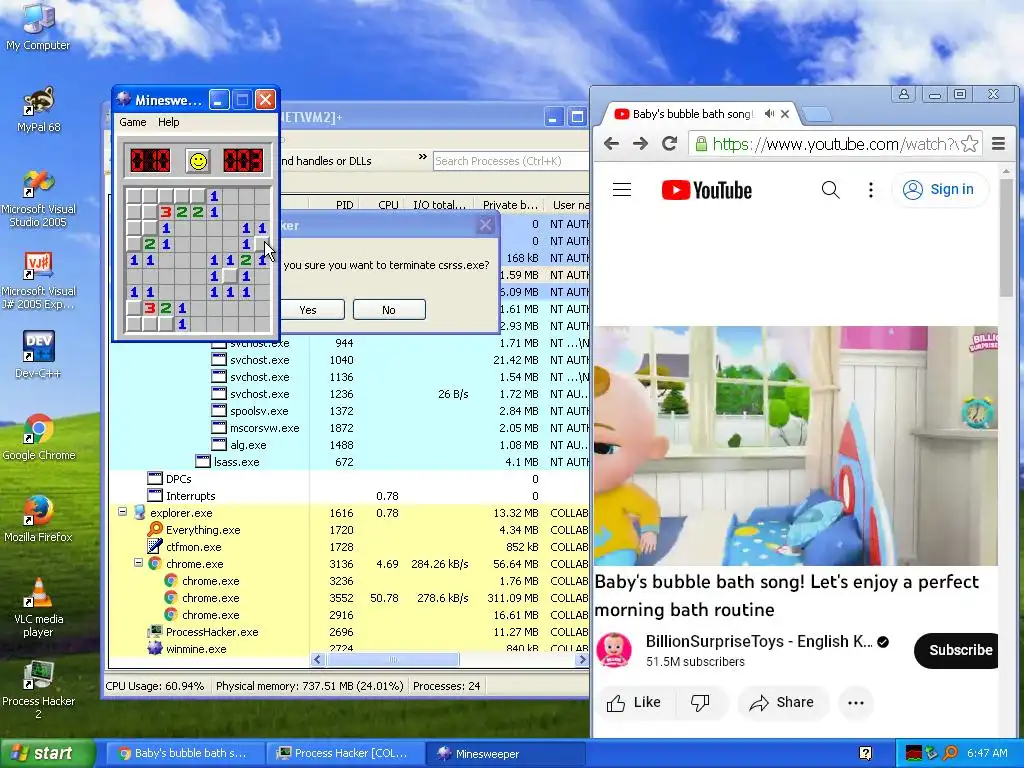This screenshot has height=768, width=1024.
Task: Collapse the chrome.exe process tree
Action: 138,562
